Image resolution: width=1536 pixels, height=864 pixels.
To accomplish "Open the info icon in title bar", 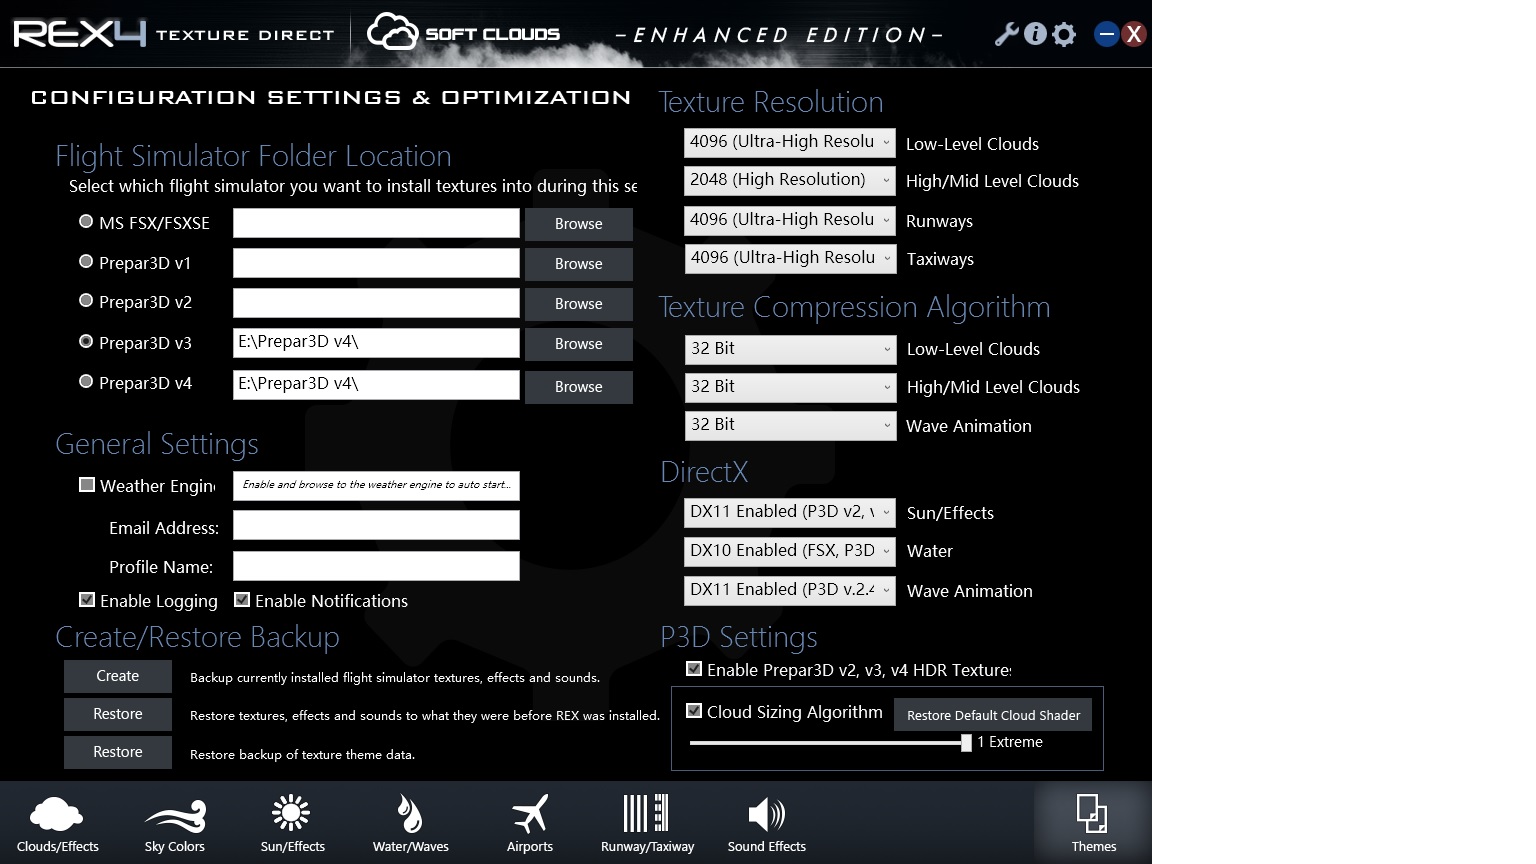I will [x=1035, y=34].
